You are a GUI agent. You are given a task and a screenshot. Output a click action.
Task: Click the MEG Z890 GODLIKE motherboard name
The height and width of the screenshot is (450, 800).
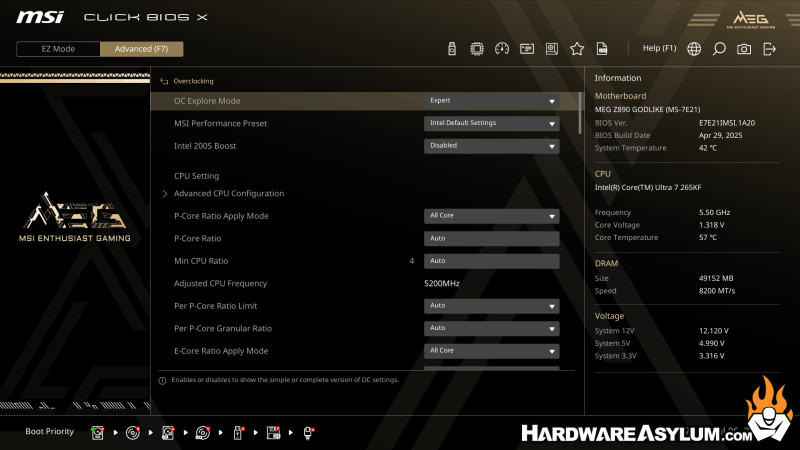coord(647,109)
